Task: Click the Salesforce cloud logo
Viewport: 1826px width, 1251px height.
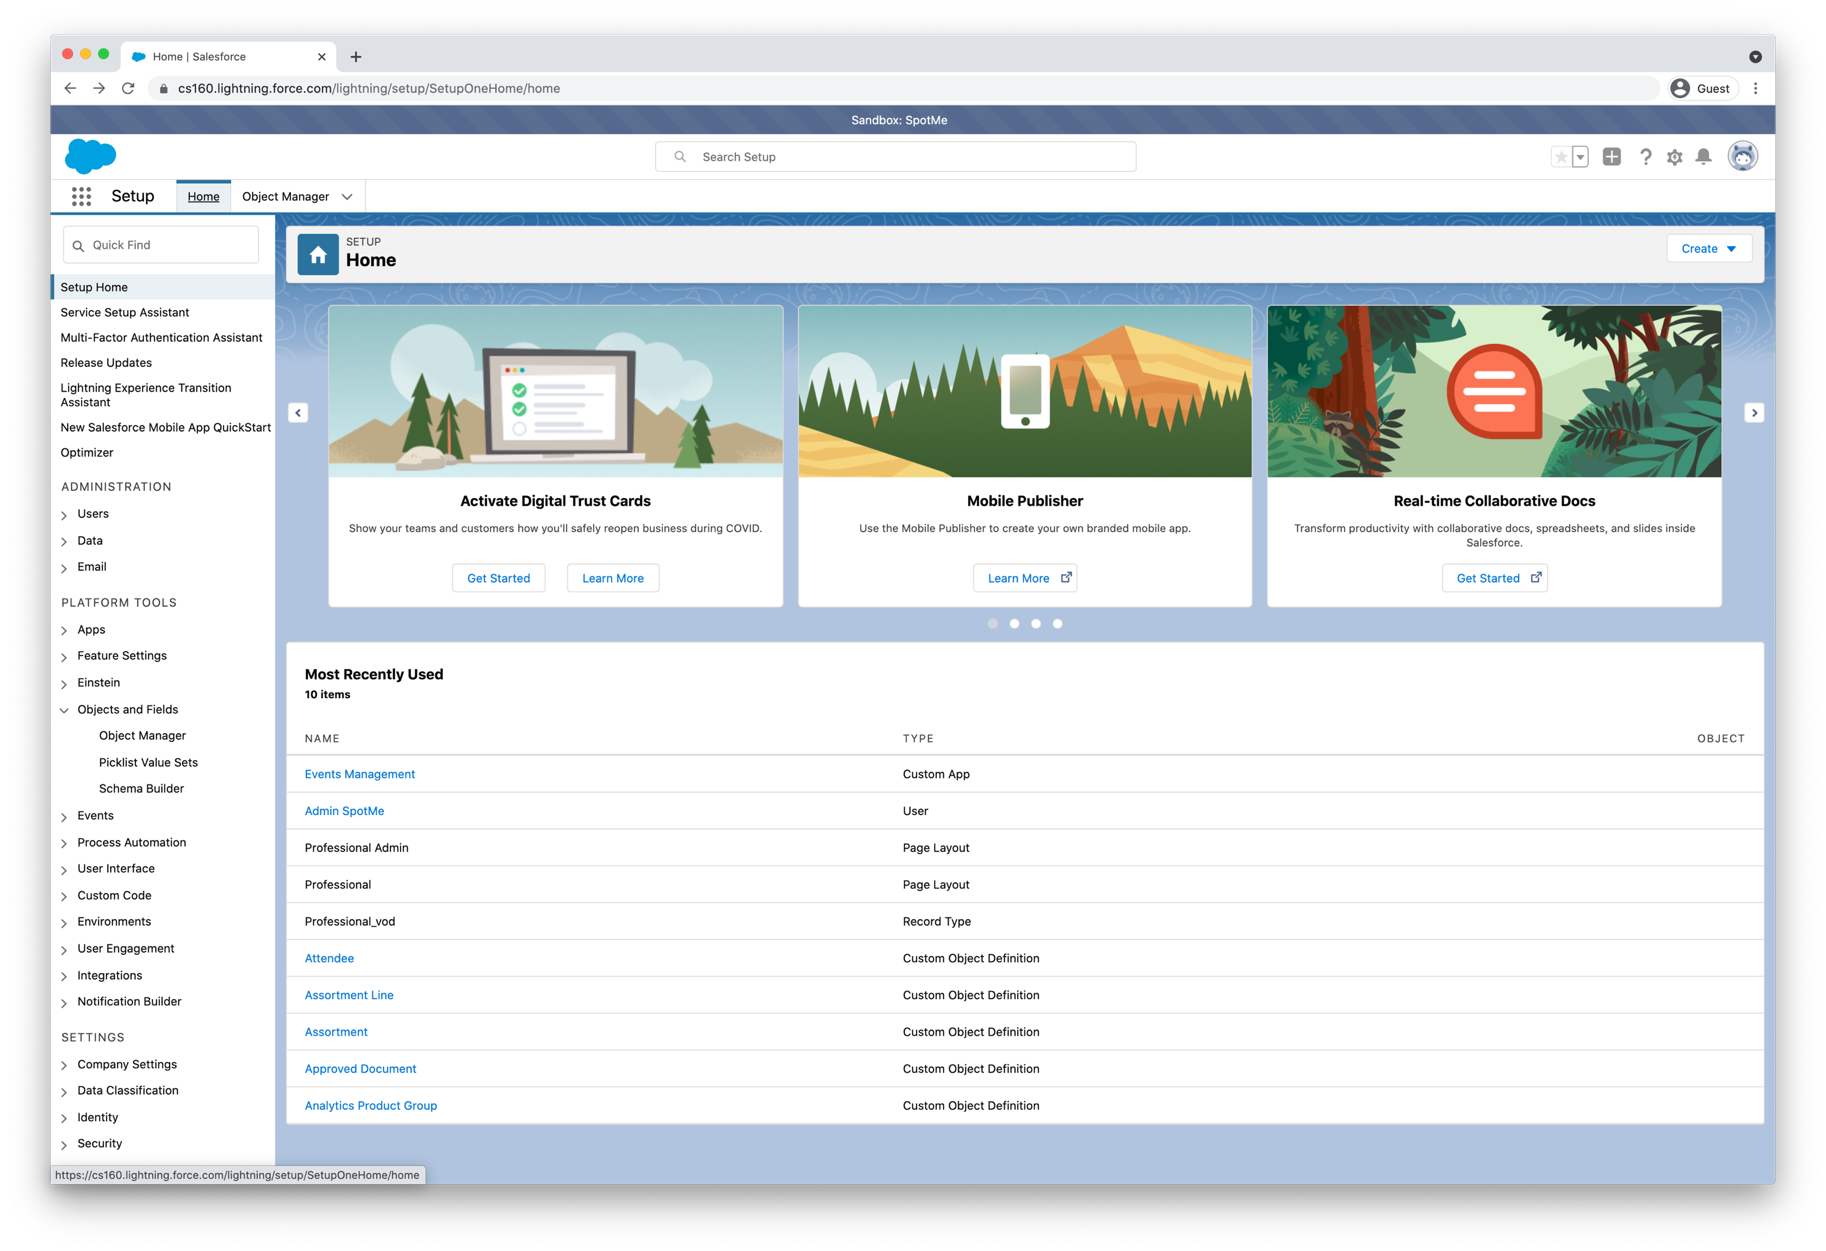Action: coord(91,156)
